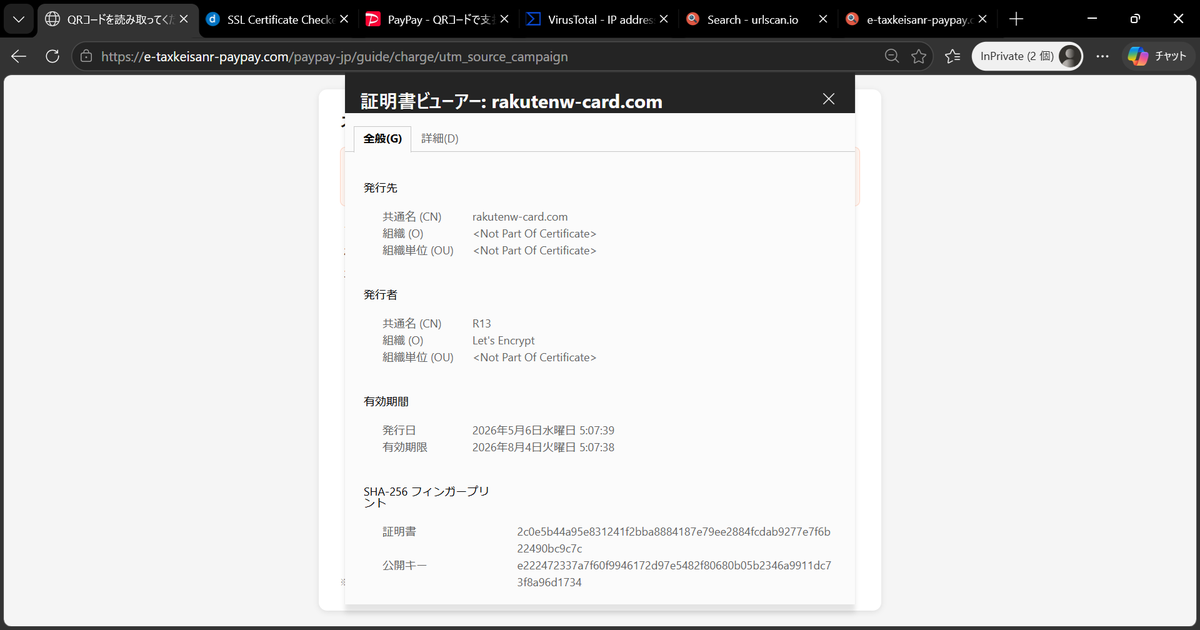Click the certificate SHA-256 fingerprint value

(x=673, y=540)
